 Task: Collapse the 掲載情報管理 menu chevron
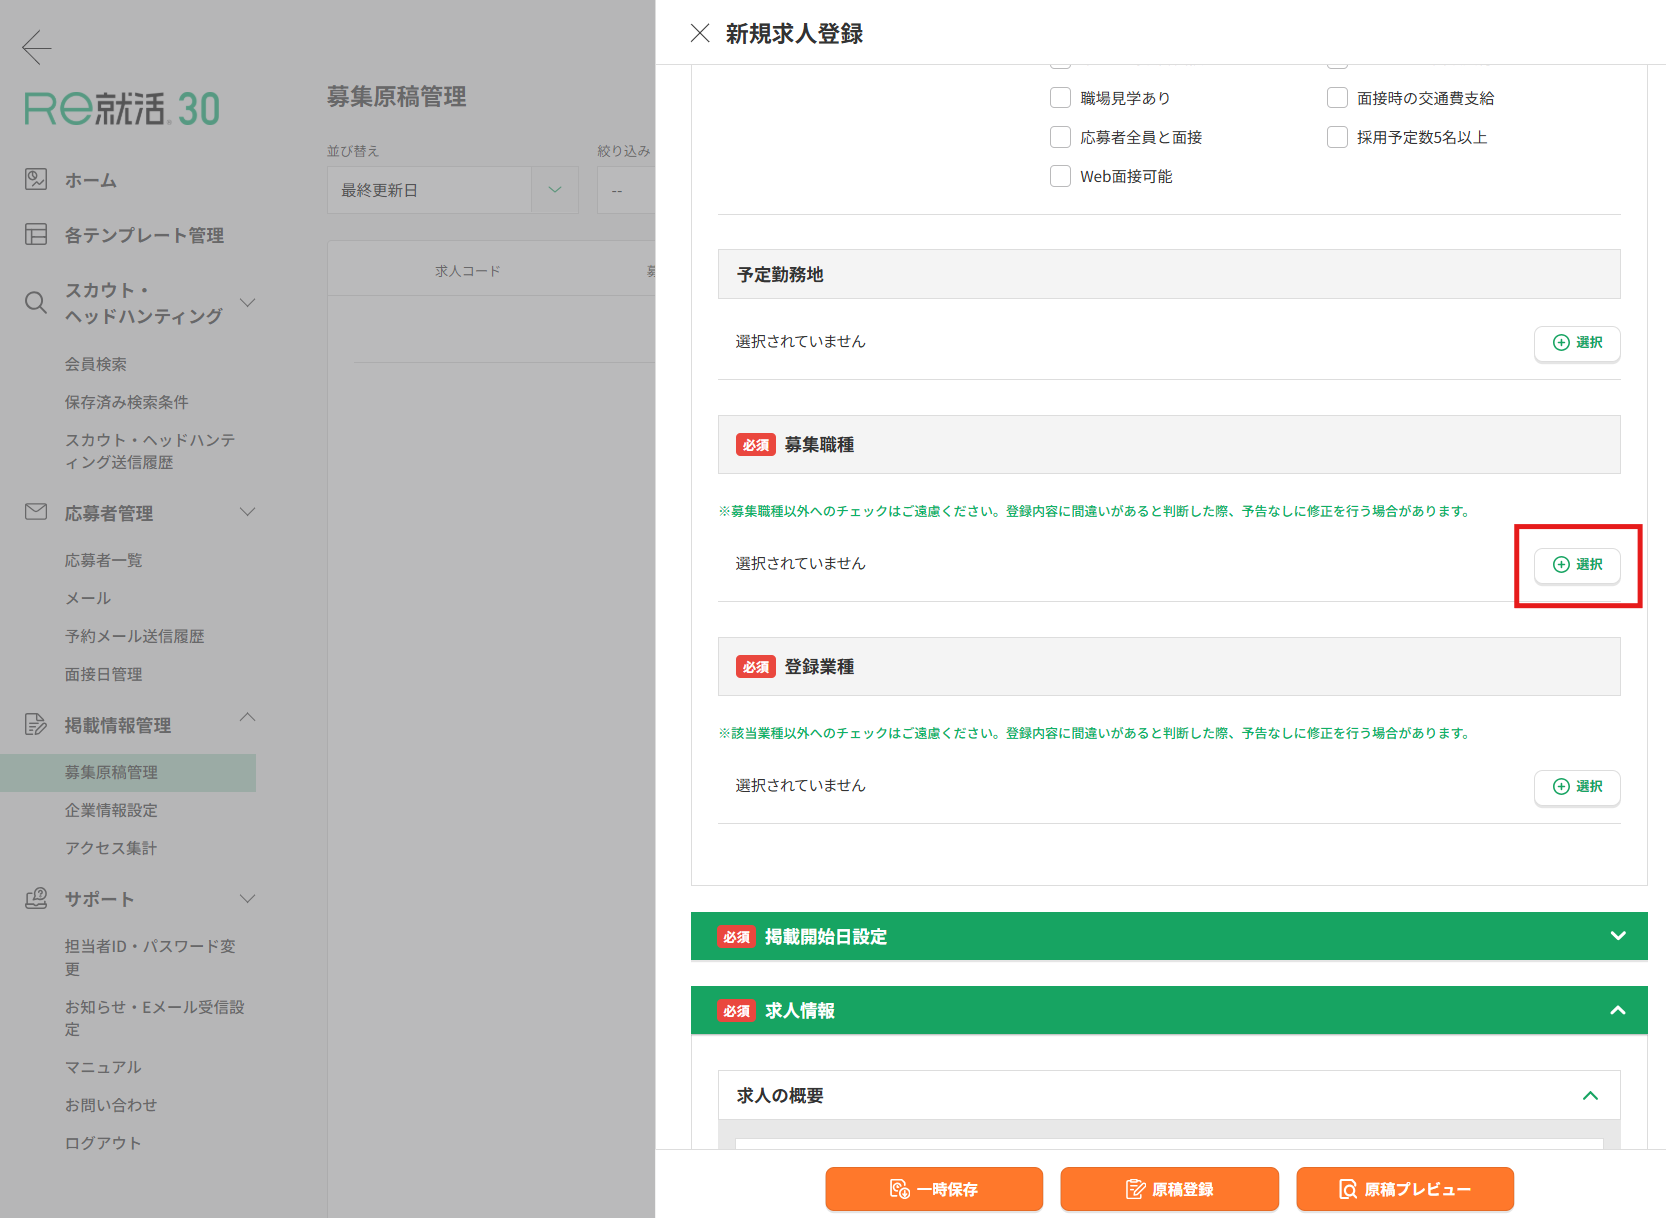248,717
